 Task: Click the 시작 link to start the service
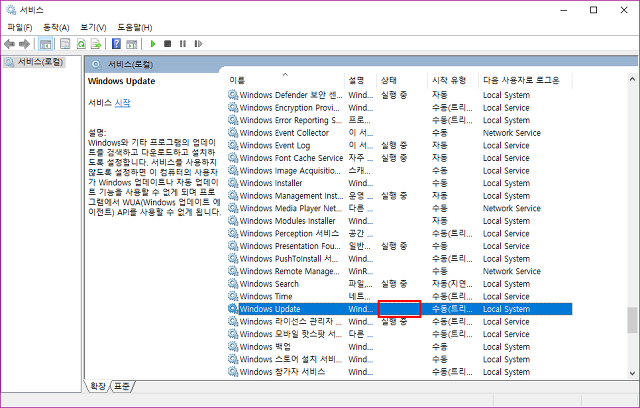[x=122, y=103]
